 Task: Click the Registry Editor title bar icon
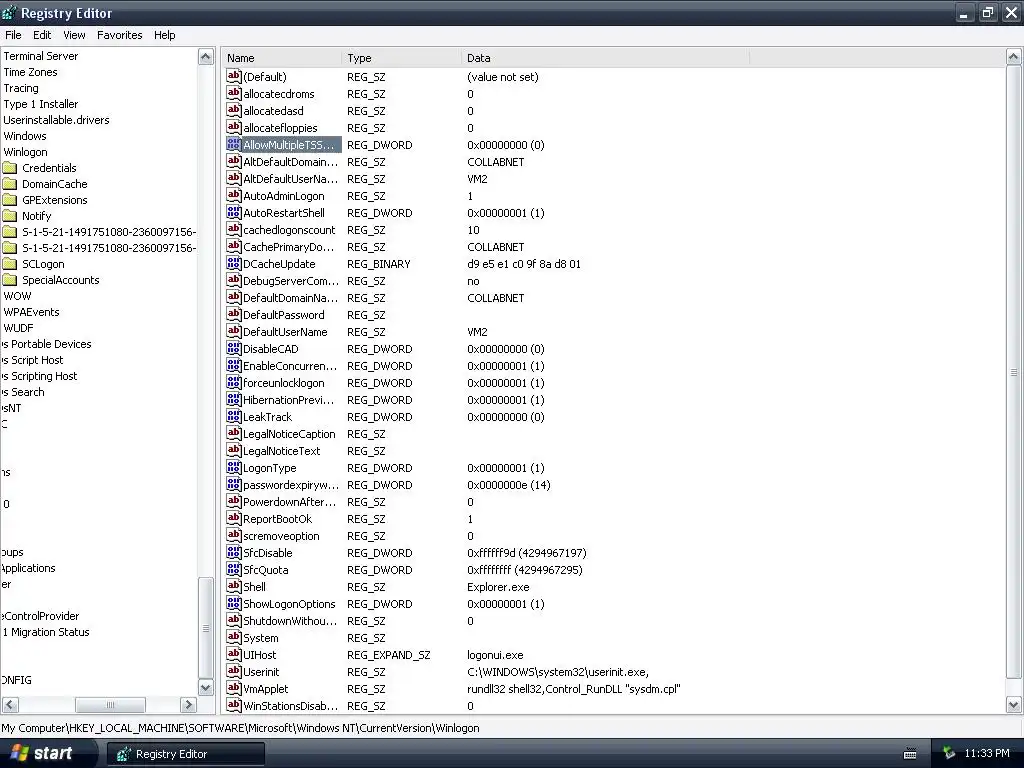[x=9, y=12]
